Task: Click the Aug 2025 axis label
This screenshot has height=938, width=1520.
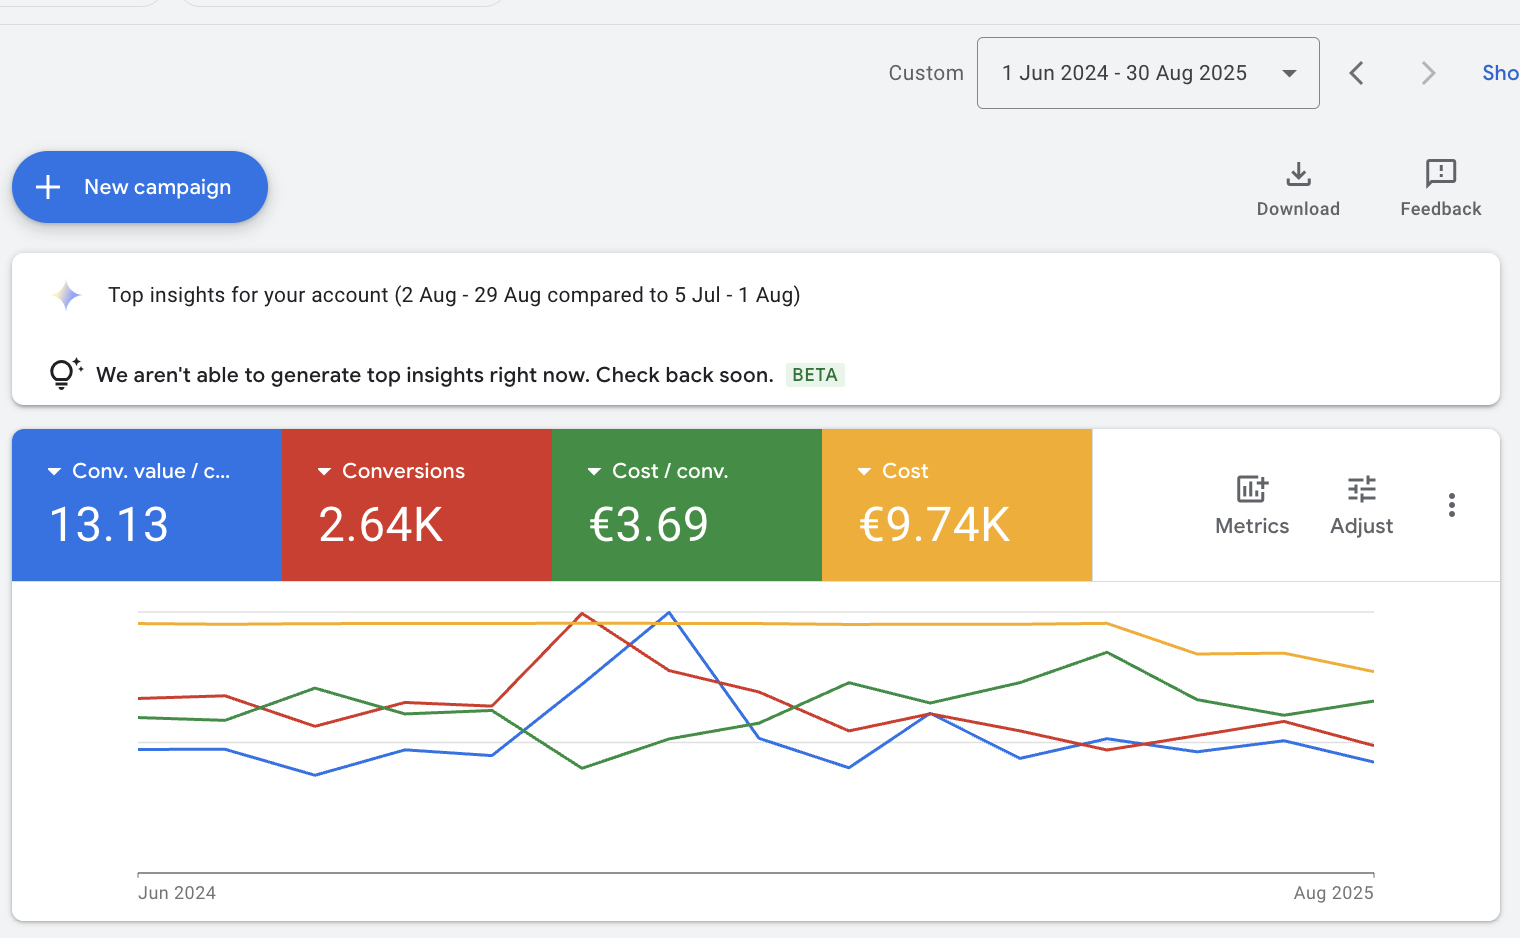Action: pyautogui.click(x=1333, y=893)
